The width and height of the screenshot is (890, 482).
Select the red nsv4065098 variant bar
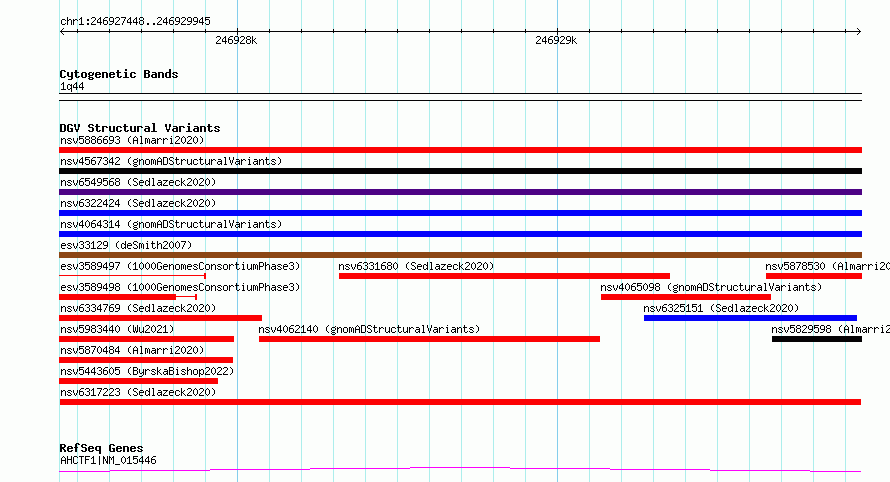point(686,297)
